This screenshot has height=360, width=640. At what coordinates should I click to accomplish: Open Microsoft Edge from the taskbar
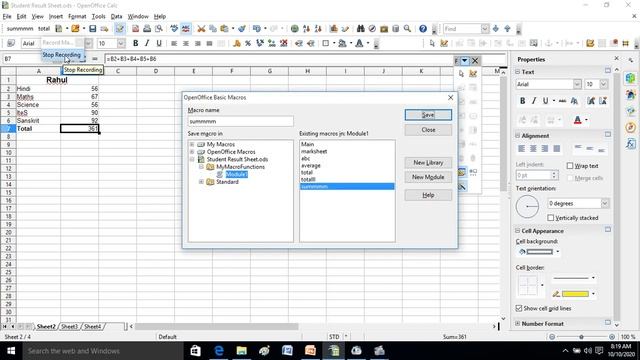(219, 351)
